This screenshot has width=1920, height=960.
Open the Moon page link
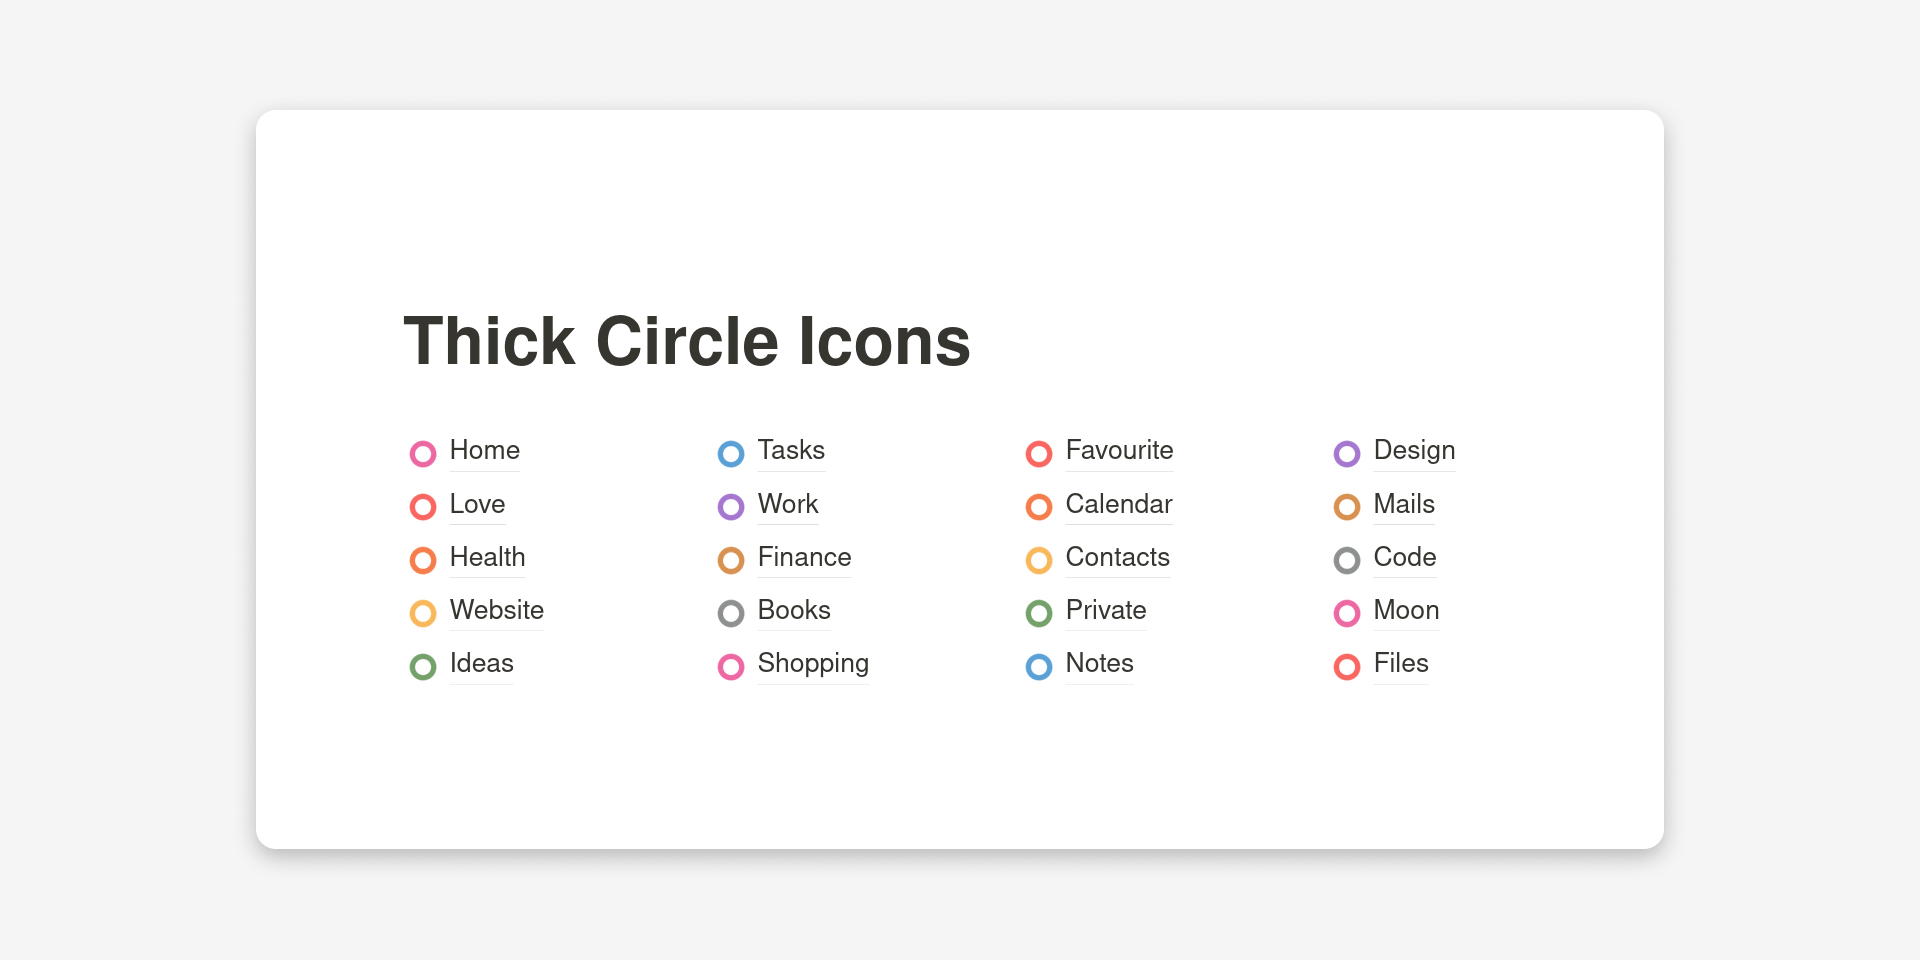[x=1406, y=610]
